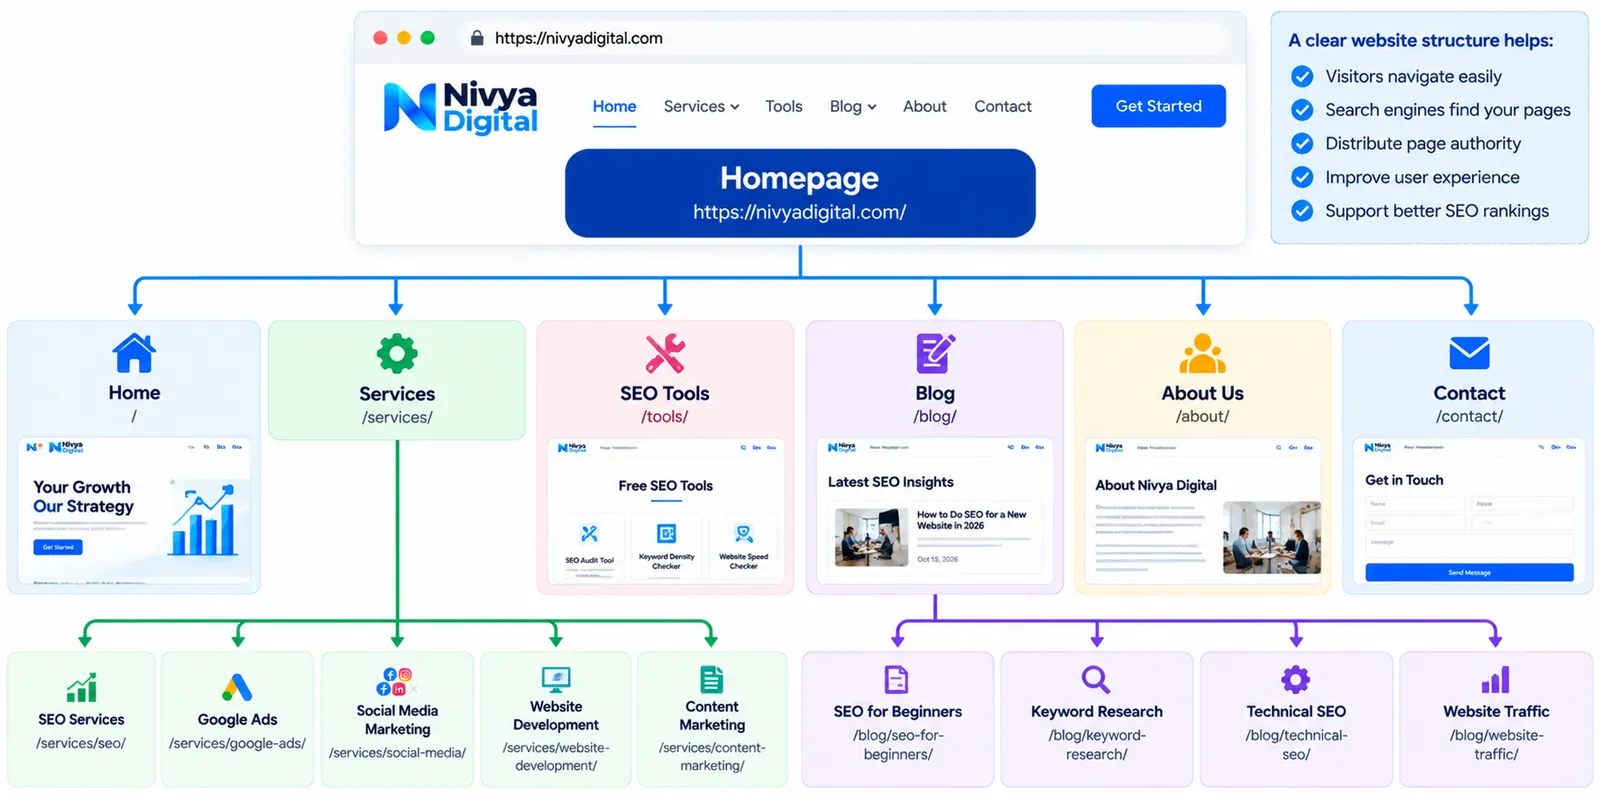Toggle checkmark beside Search engines find your pages
This screenshot has width=1600, height=800.
point(1302,110)
